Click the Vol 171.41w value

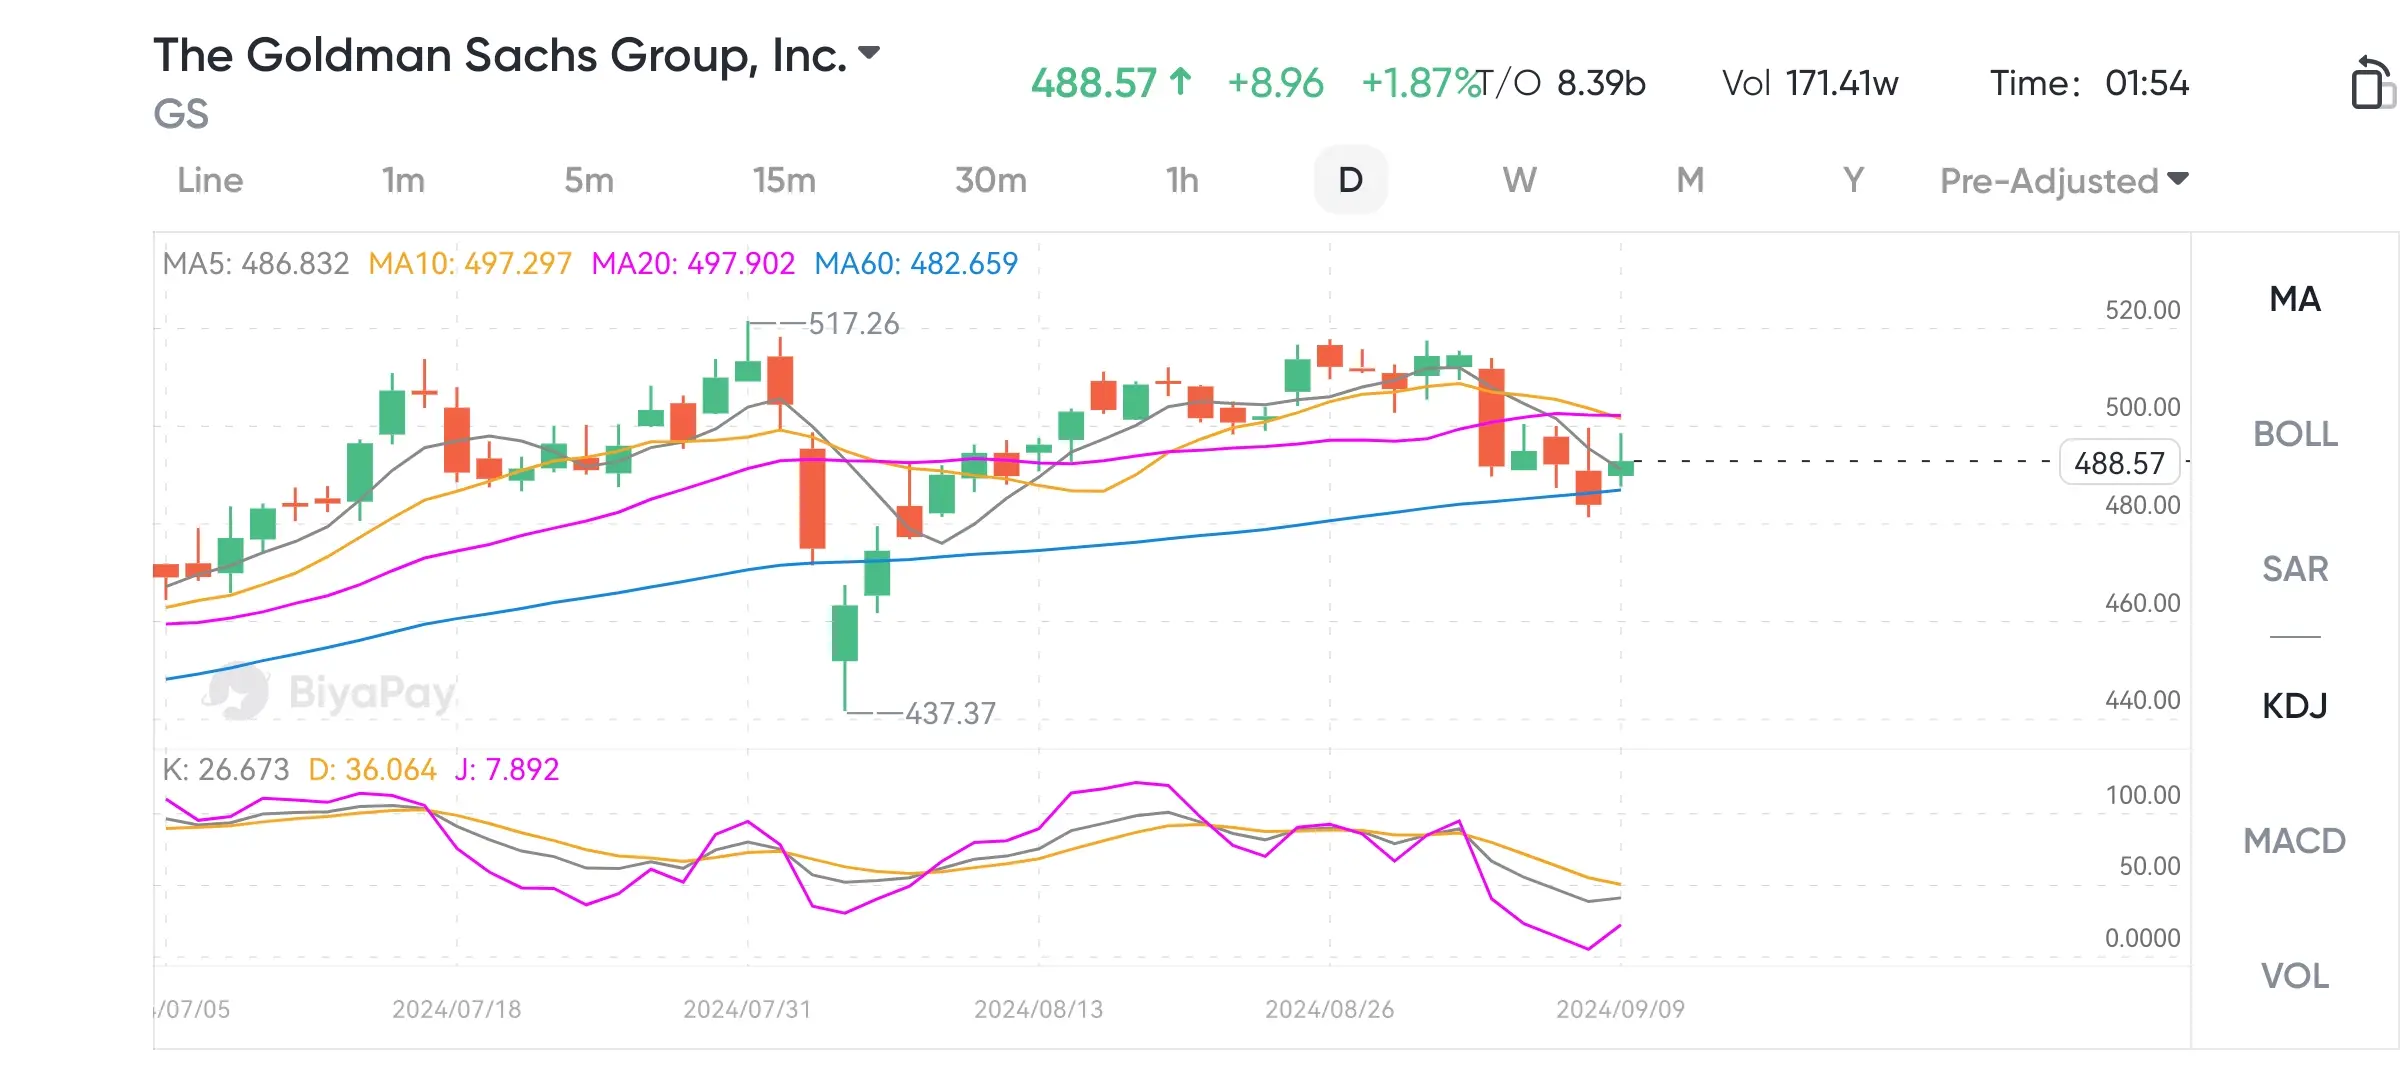point(1810,83)
